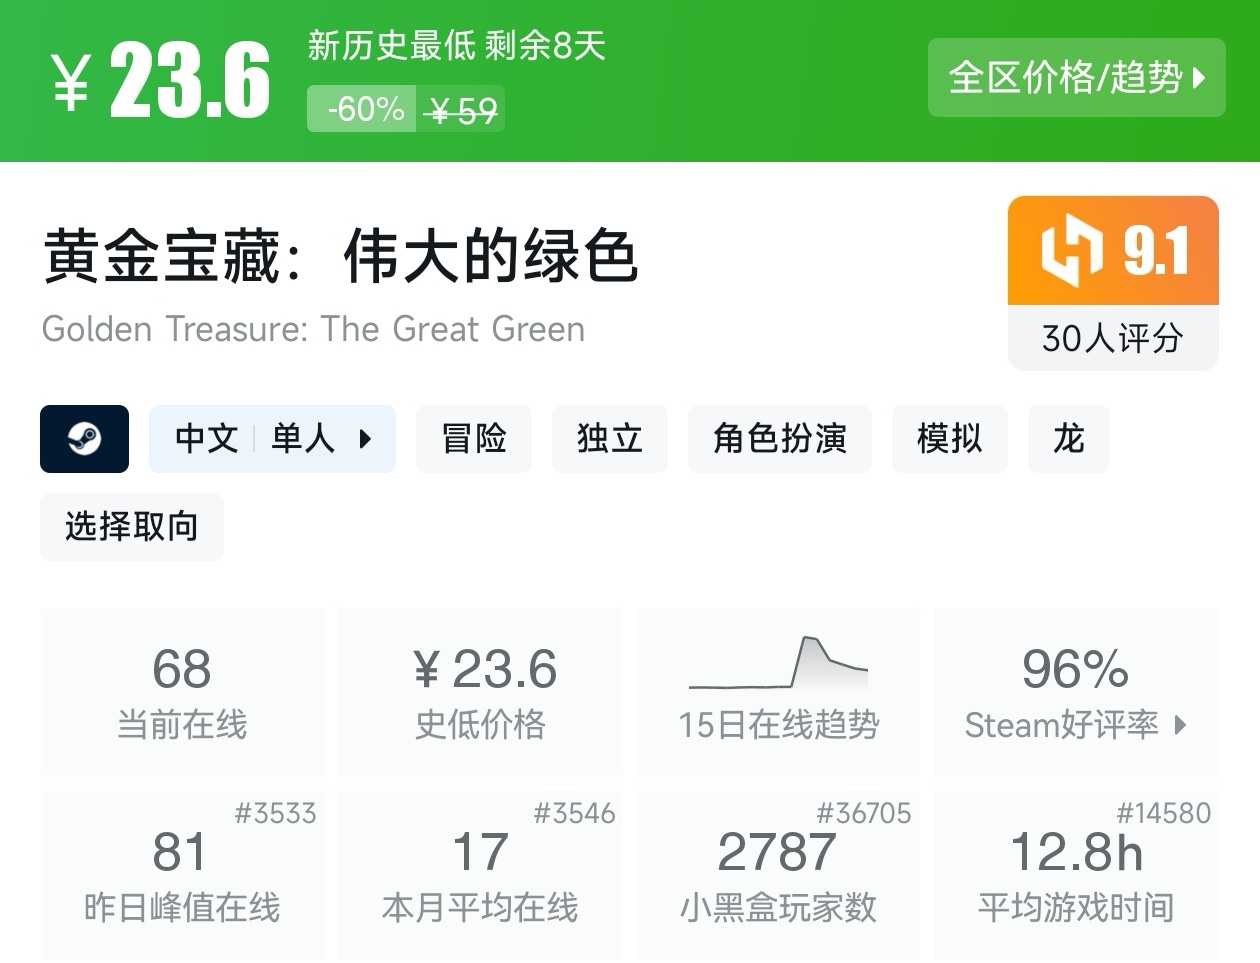View the 30人评分 rating count

(1113, 339)
